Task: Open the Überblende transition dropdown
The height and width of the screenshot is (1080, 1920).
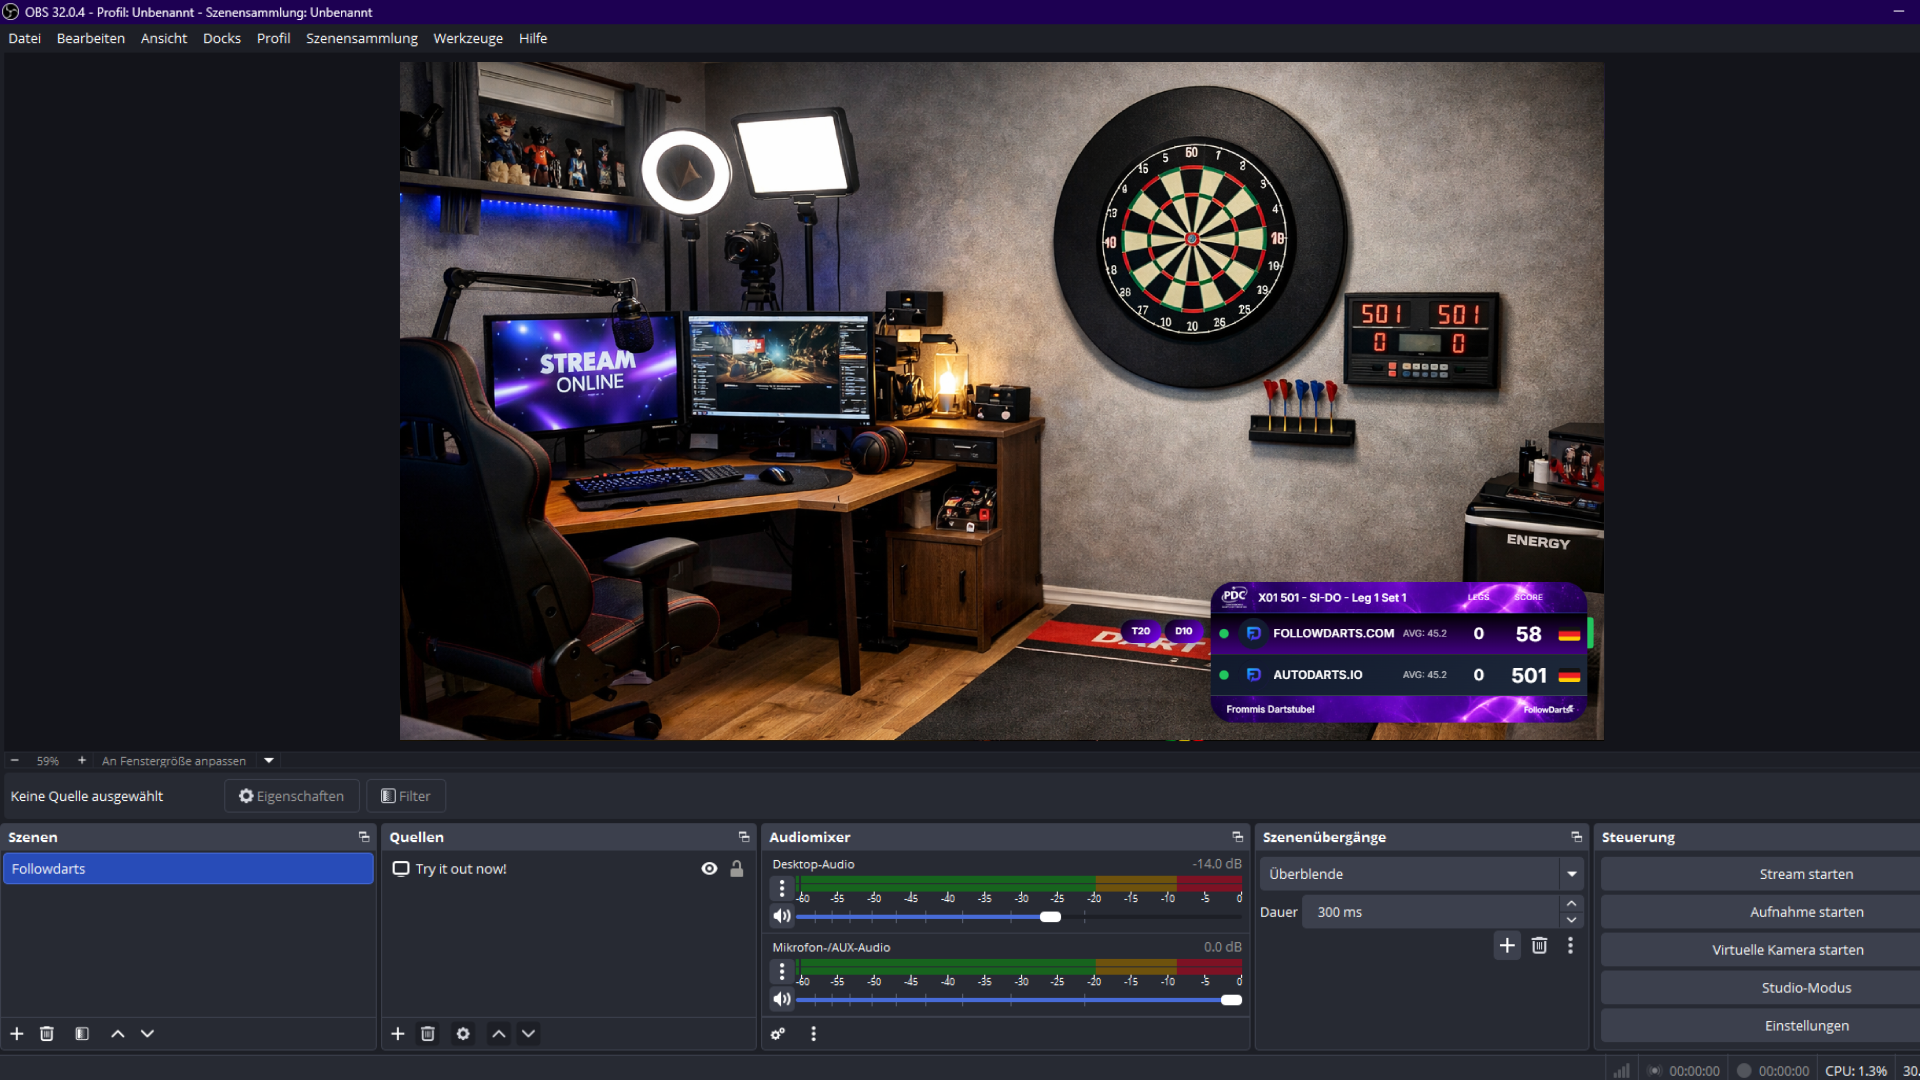Action: [x=1571, y=873]
